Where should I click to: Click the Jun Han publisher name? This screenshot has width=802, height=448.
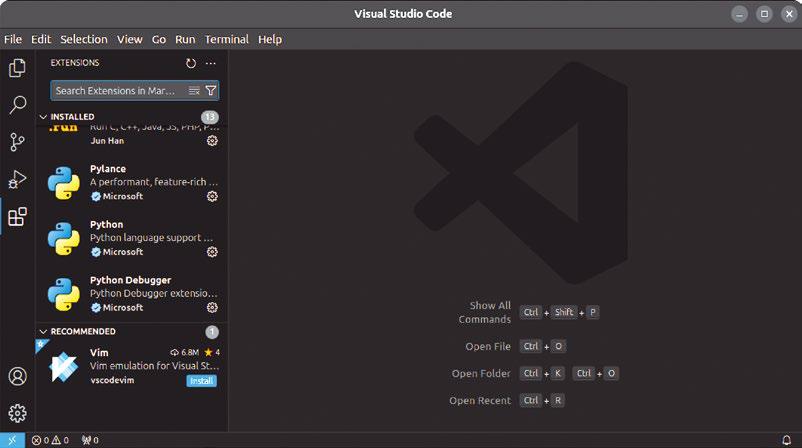click(x=107, y=141)
